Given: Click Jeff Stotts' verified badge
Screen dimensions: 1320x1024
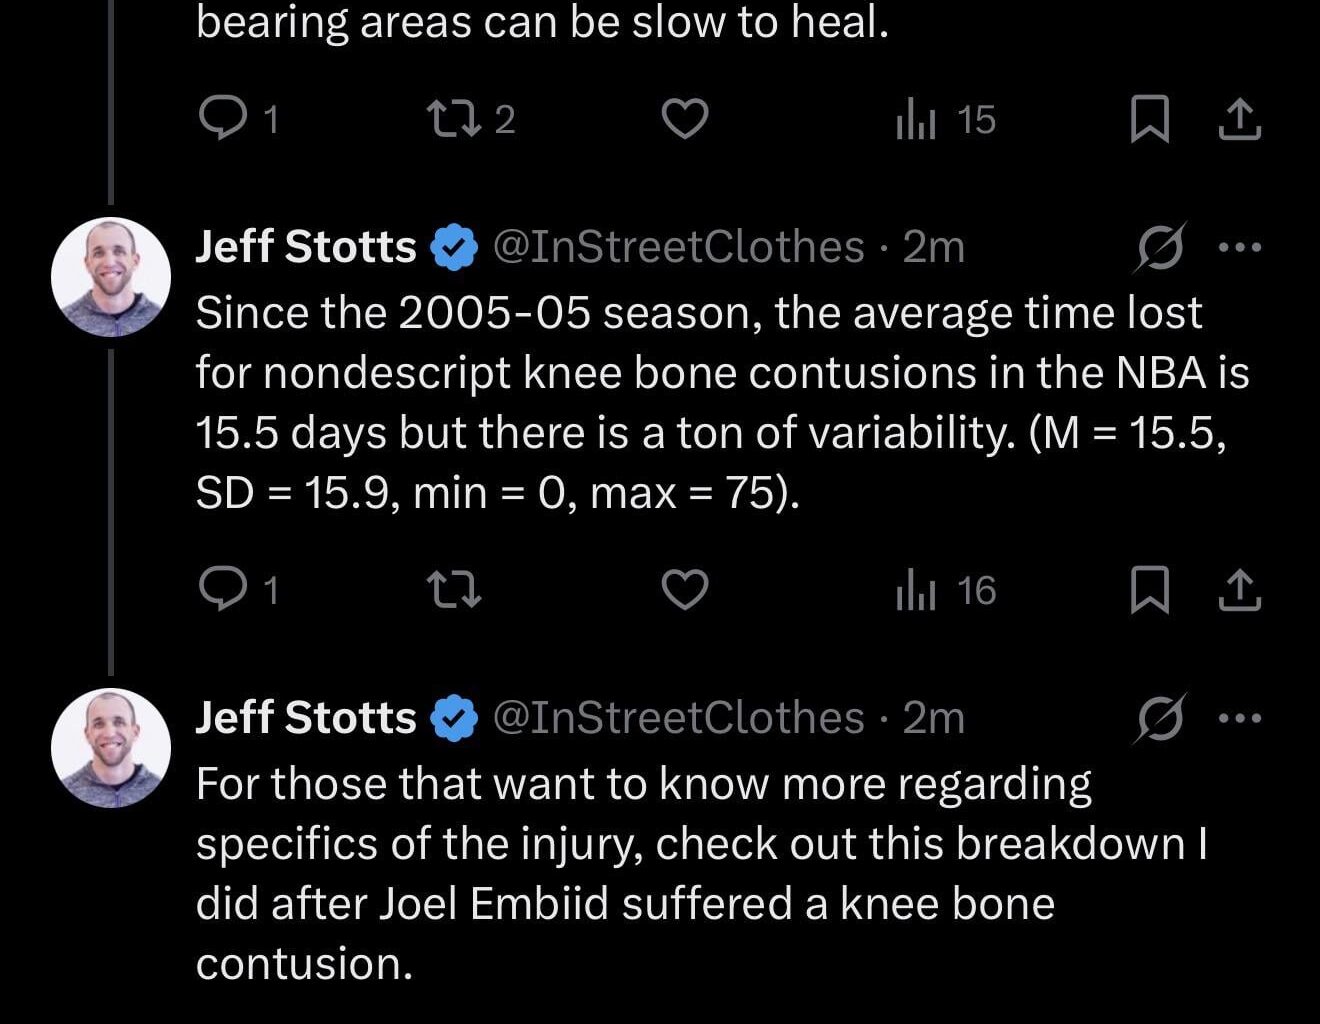Looking at the screenshot, I should point(453,246).
